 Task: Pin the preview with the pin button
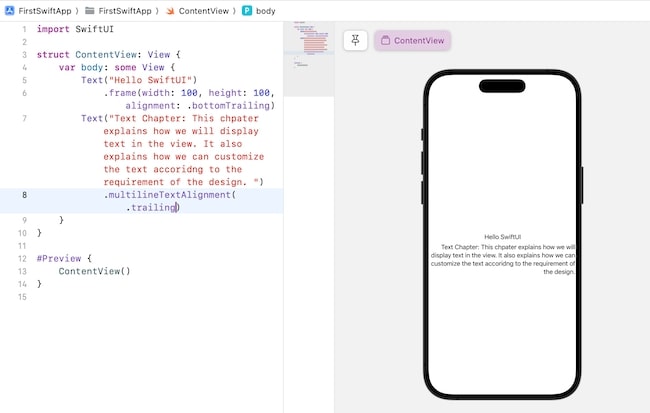coord(355,41)
